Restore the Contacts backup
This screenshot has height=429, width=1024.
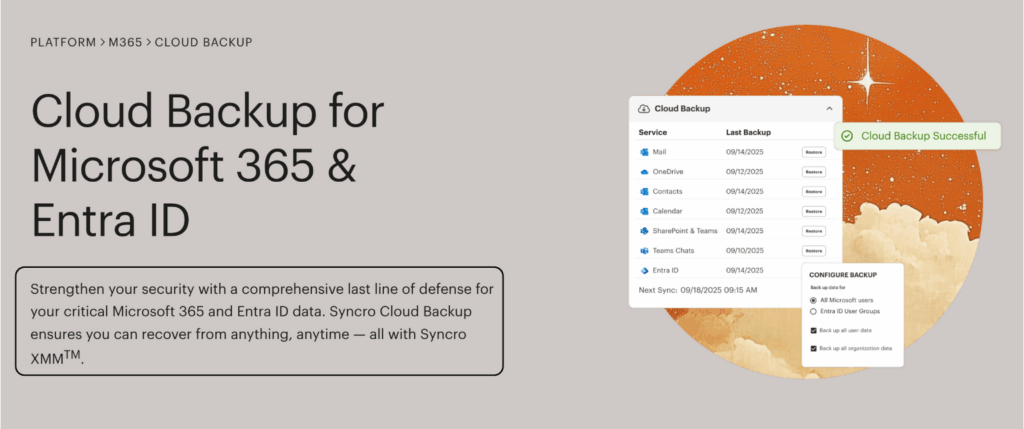click(x=814, y=191)
